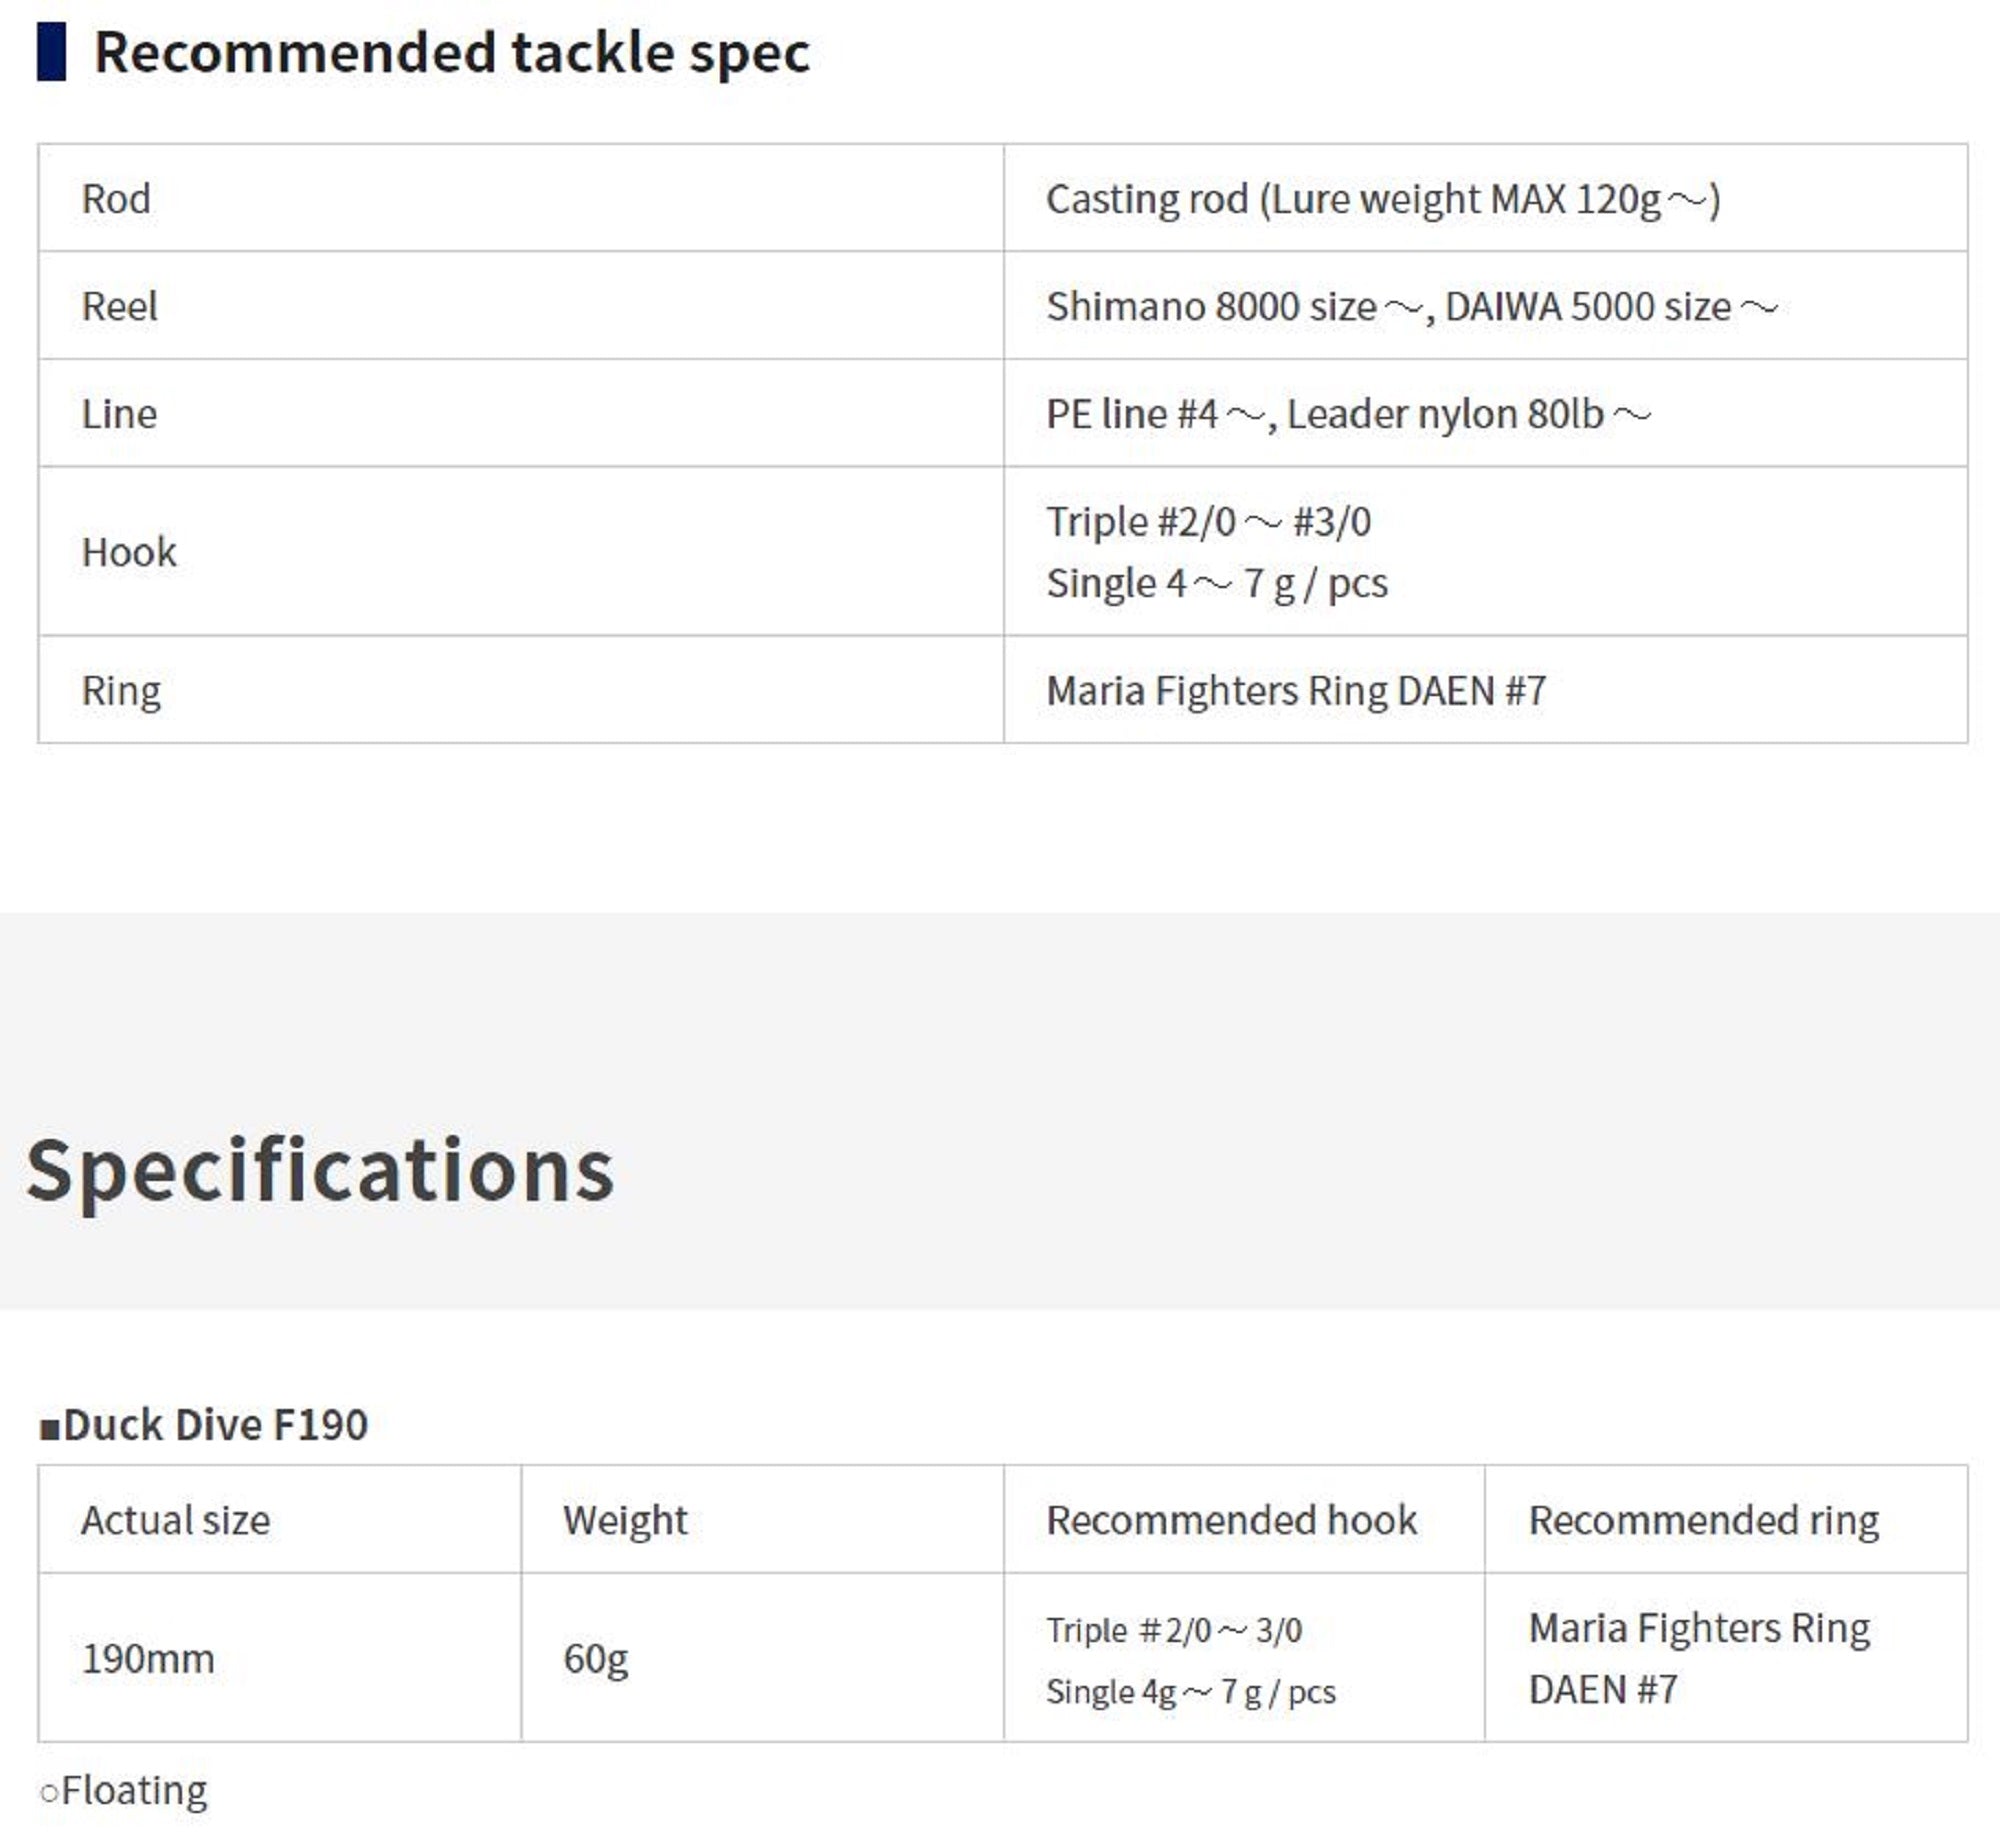2000x1846 pixels.
Task: Select the 60g weight cell
Action: coord(595,1659)
